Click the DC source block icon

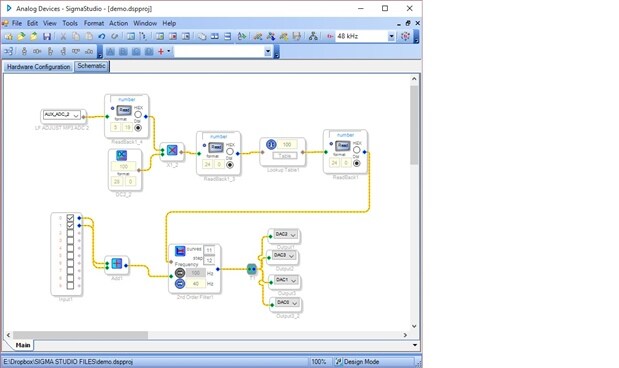point(121,155)
